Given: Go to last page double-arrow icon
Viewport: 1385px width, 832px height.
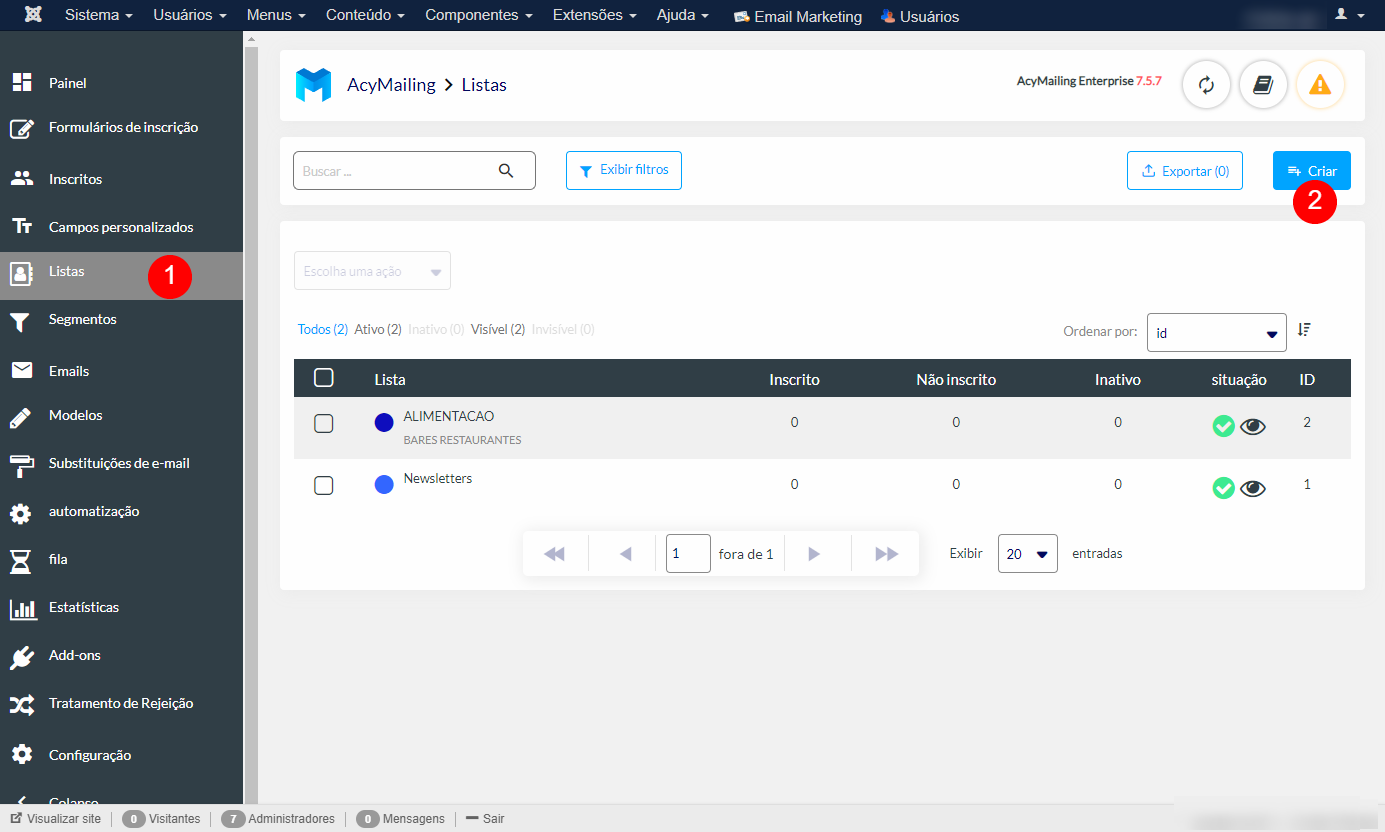Looking at the screenshot, I should tap(886, 554).
